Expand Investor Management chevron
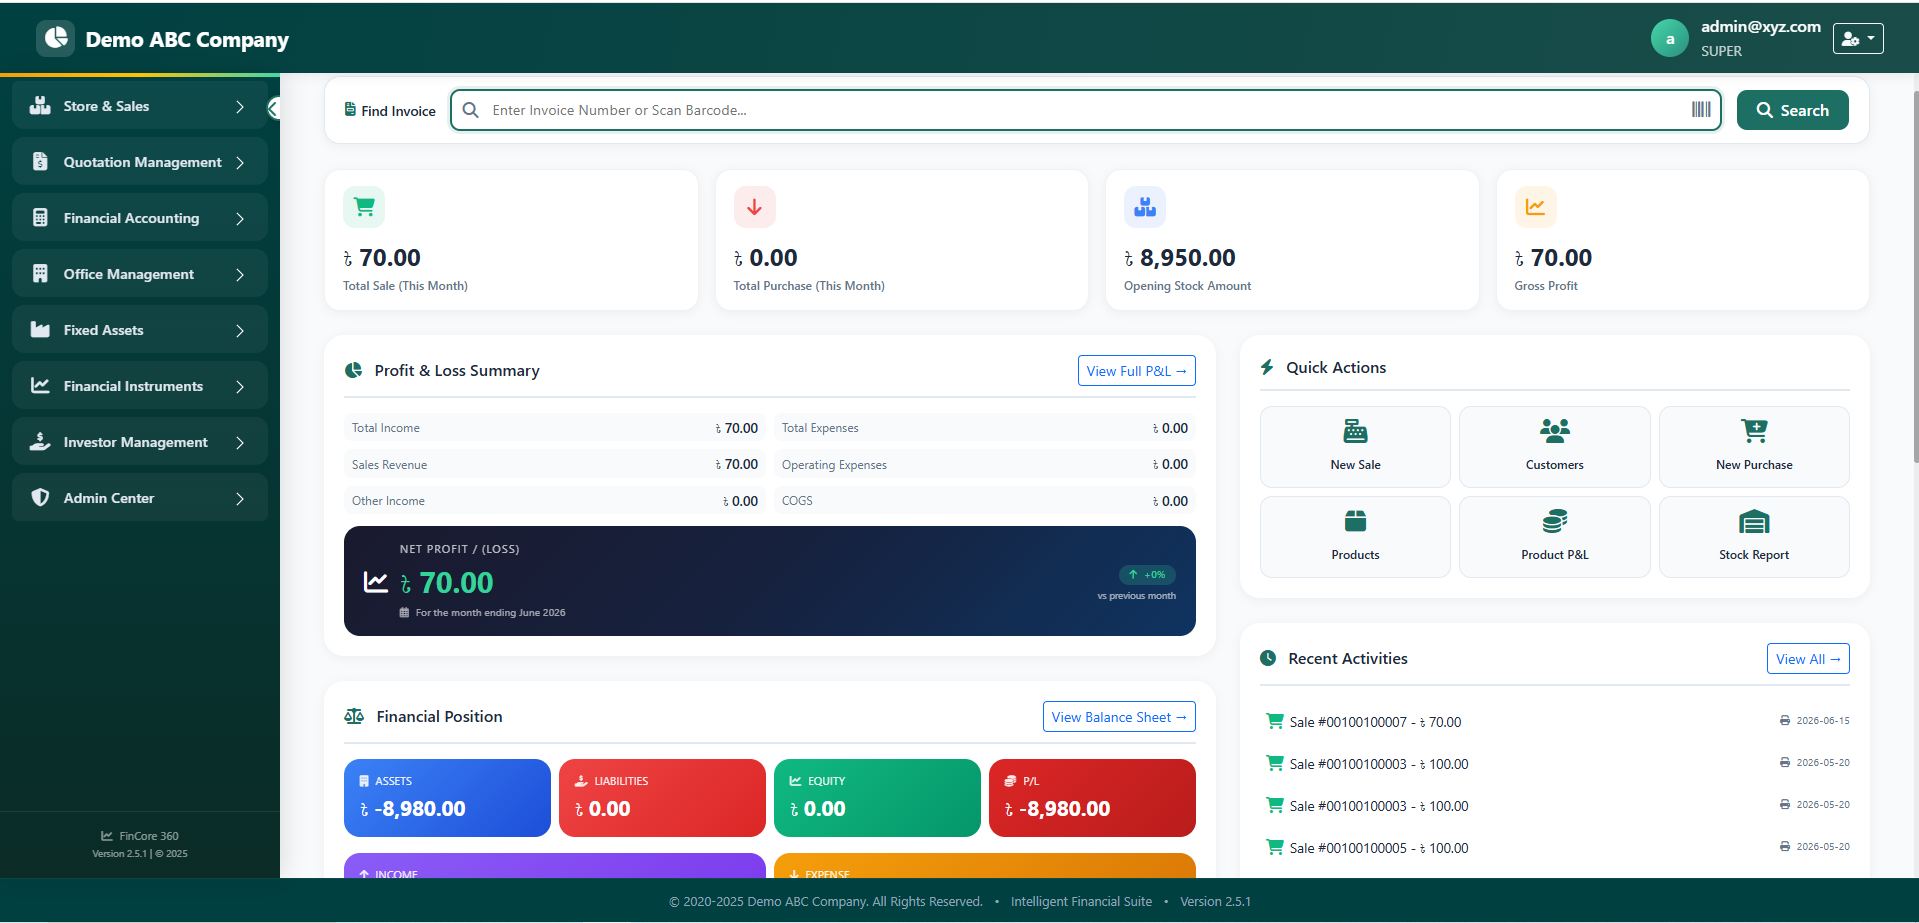 [x=240, y=442]
